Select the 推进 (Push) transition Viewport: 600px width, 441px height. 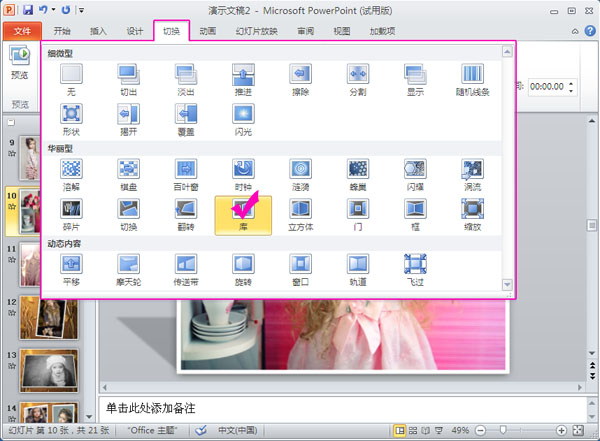pyautogui.click(x=243, y=80)
